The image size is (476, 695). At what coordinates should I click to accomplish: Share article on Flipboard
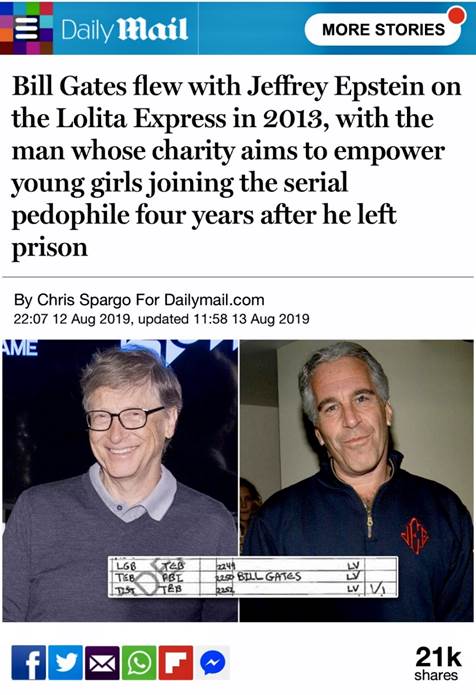(176, 663)
